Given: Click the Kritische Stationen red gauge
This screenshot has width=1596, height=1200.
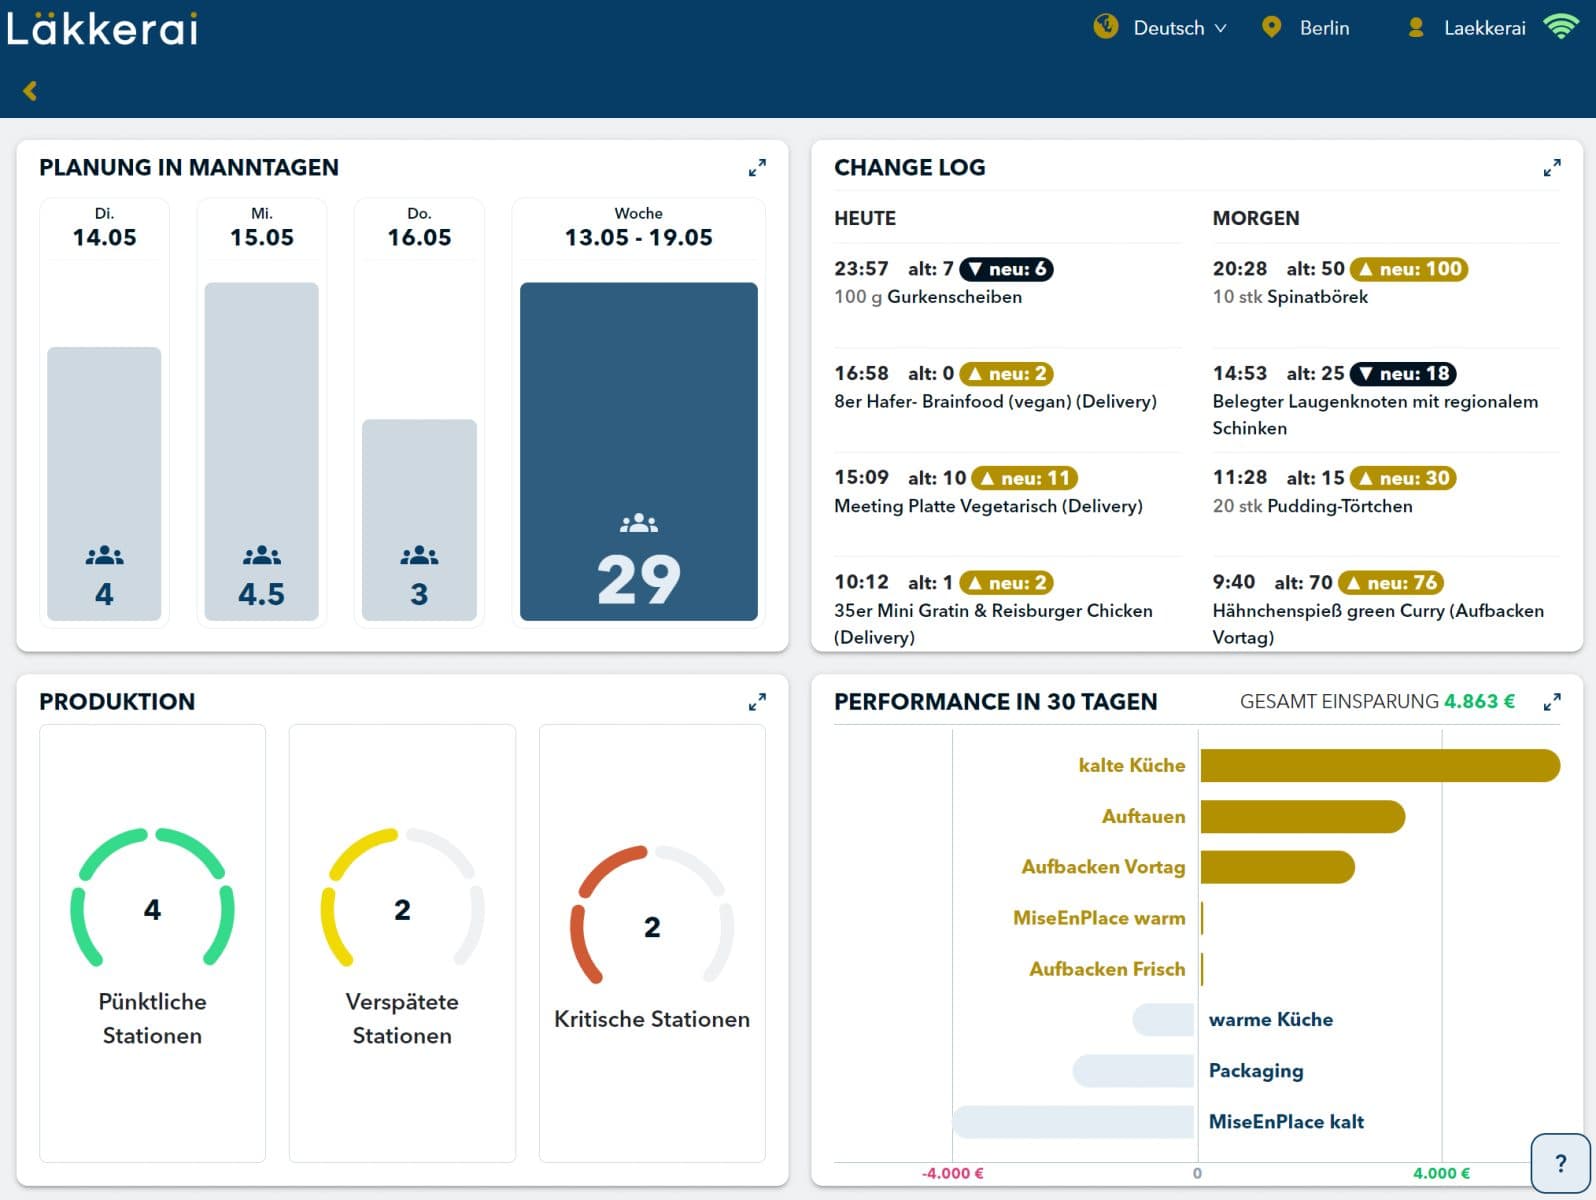Looking at the screenshot, I should point(652,914).
